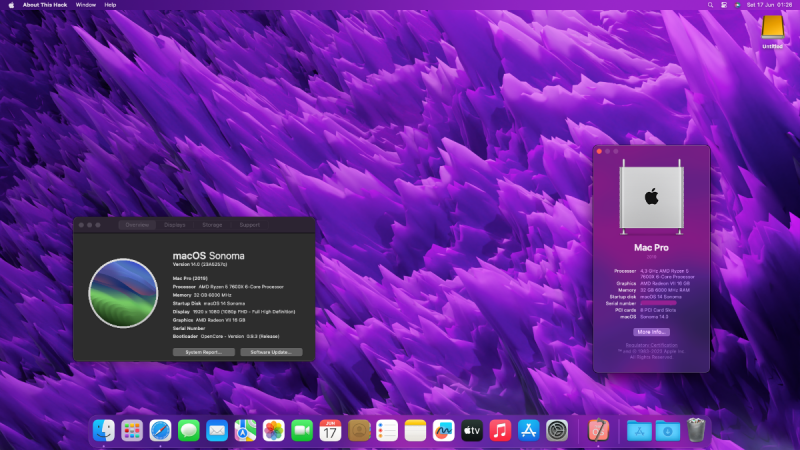This screenshot has width=800, height=450.
Task: Open Control Center in the menu bar
Action: coord(724,5)
